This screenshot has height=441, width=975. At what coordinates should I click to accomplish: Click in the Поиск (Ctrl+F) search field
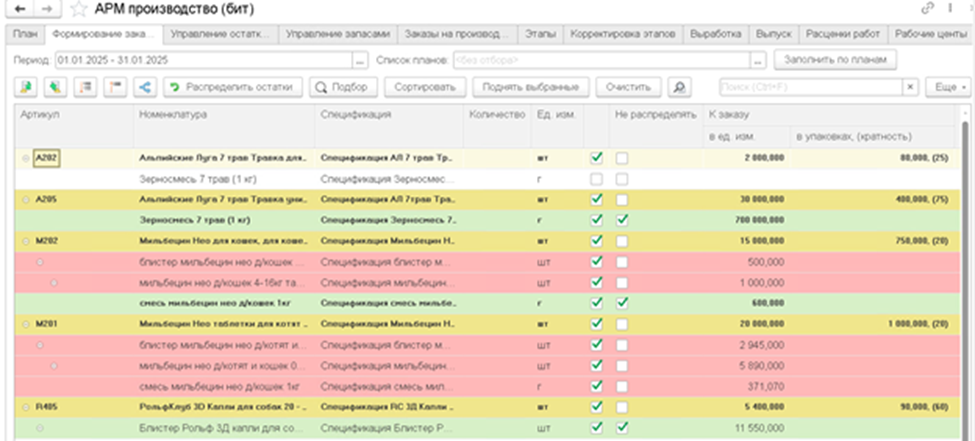click(x=811, y=87)
